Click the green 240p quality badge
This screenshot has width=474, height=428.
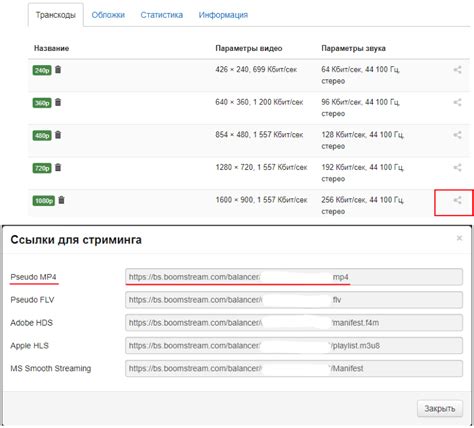(42, 70)
